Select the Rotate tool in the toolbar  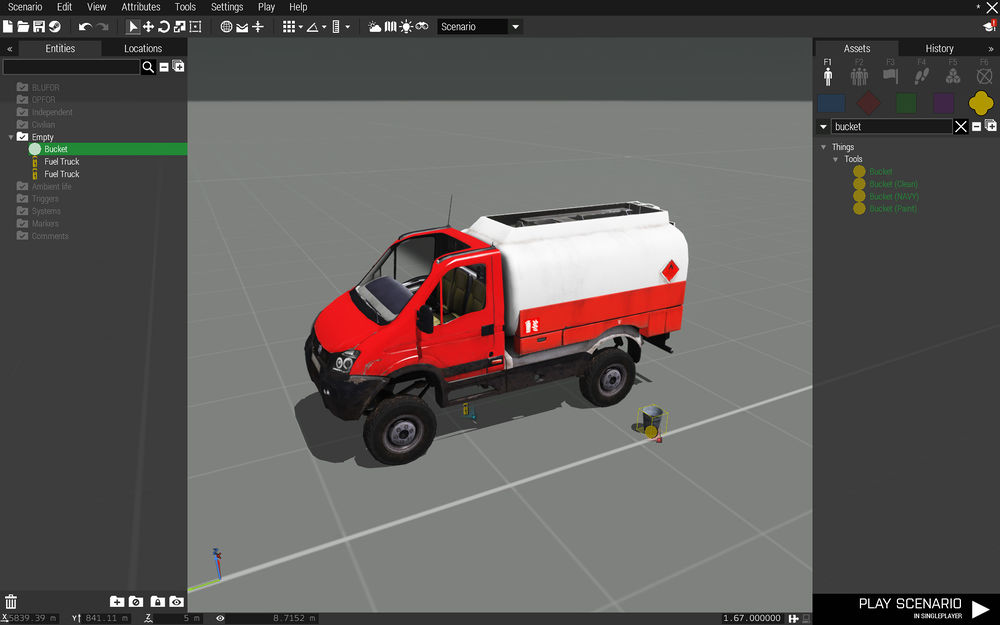coord(163,26)
